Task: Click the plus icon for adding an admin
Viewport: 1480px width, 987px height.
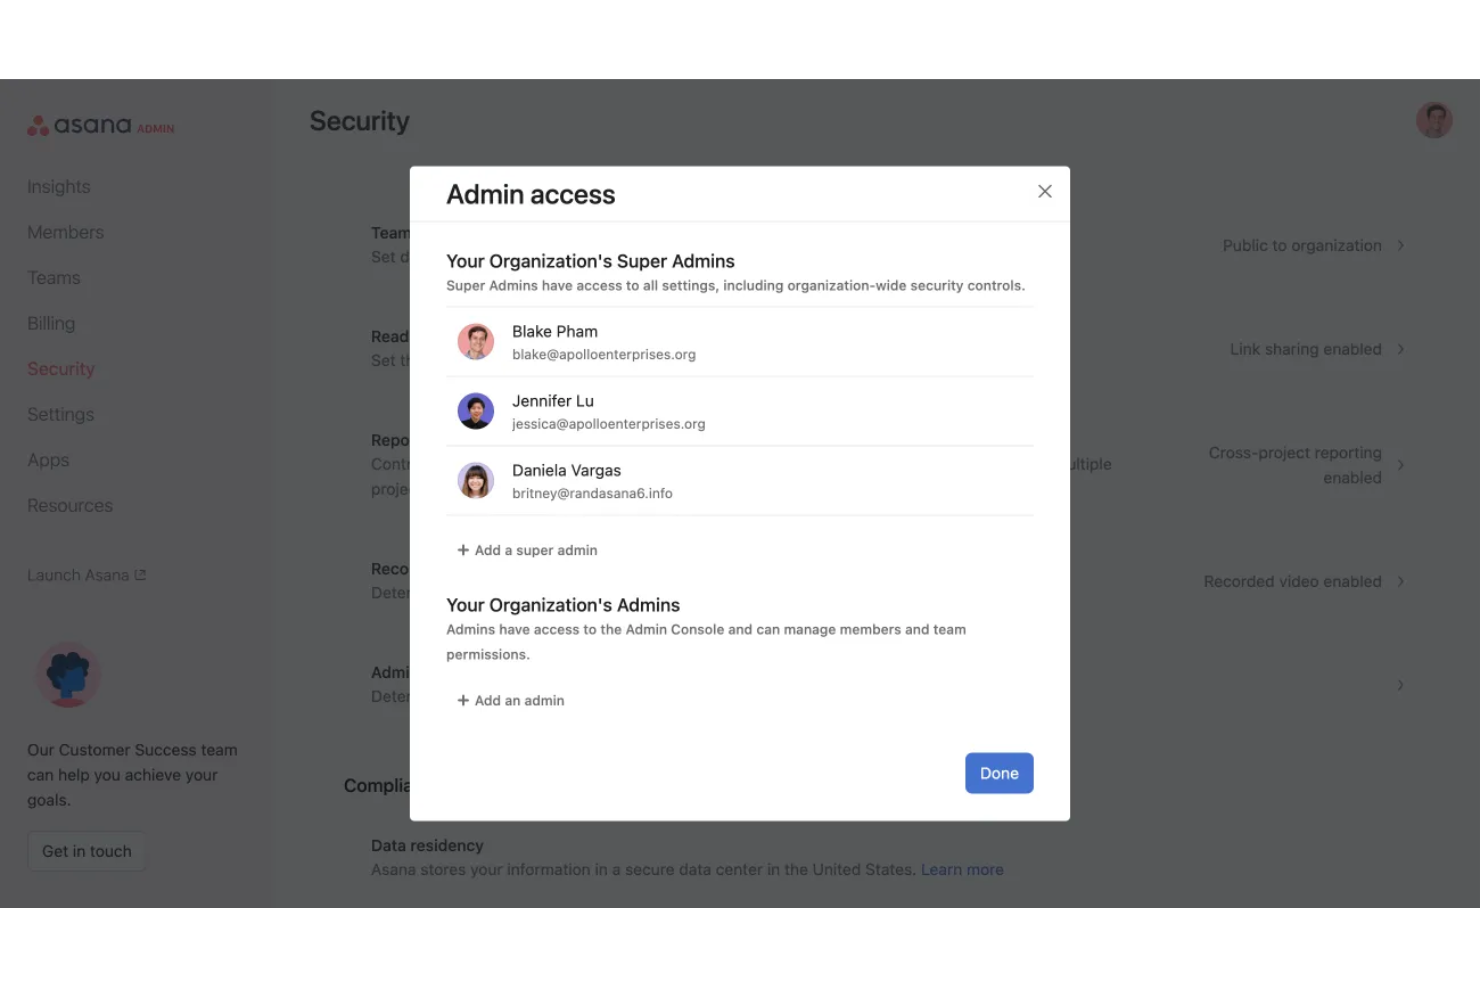Action: (x=463, y=700)
